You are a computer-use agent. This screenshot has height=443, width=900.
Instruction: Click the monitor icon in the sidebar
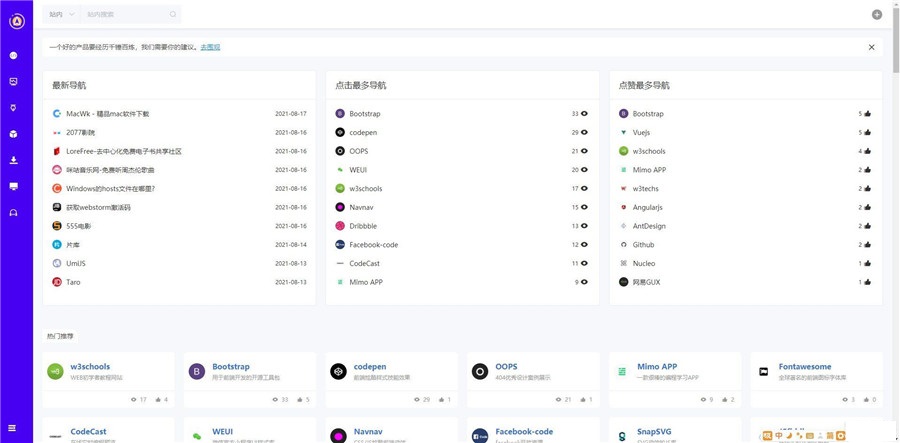(x=14, y=186)
